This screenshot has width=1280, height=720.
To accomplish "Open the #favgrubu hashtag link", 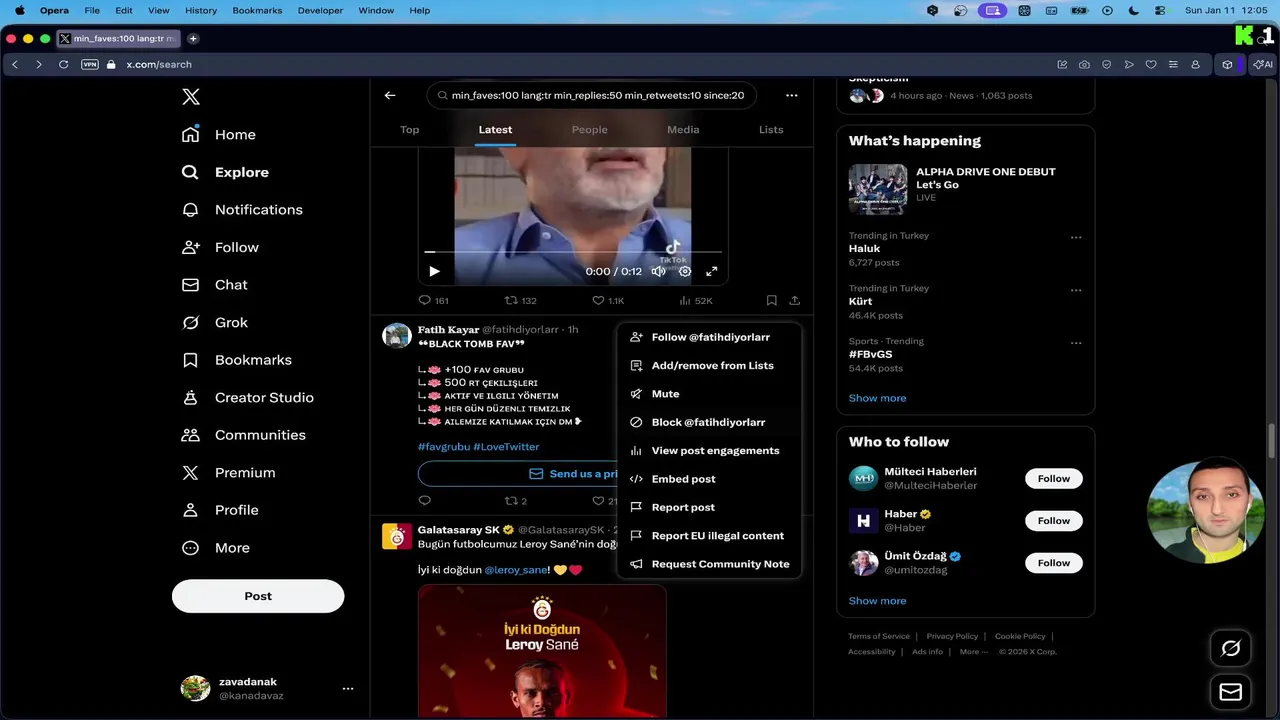I will click(443, 447).
